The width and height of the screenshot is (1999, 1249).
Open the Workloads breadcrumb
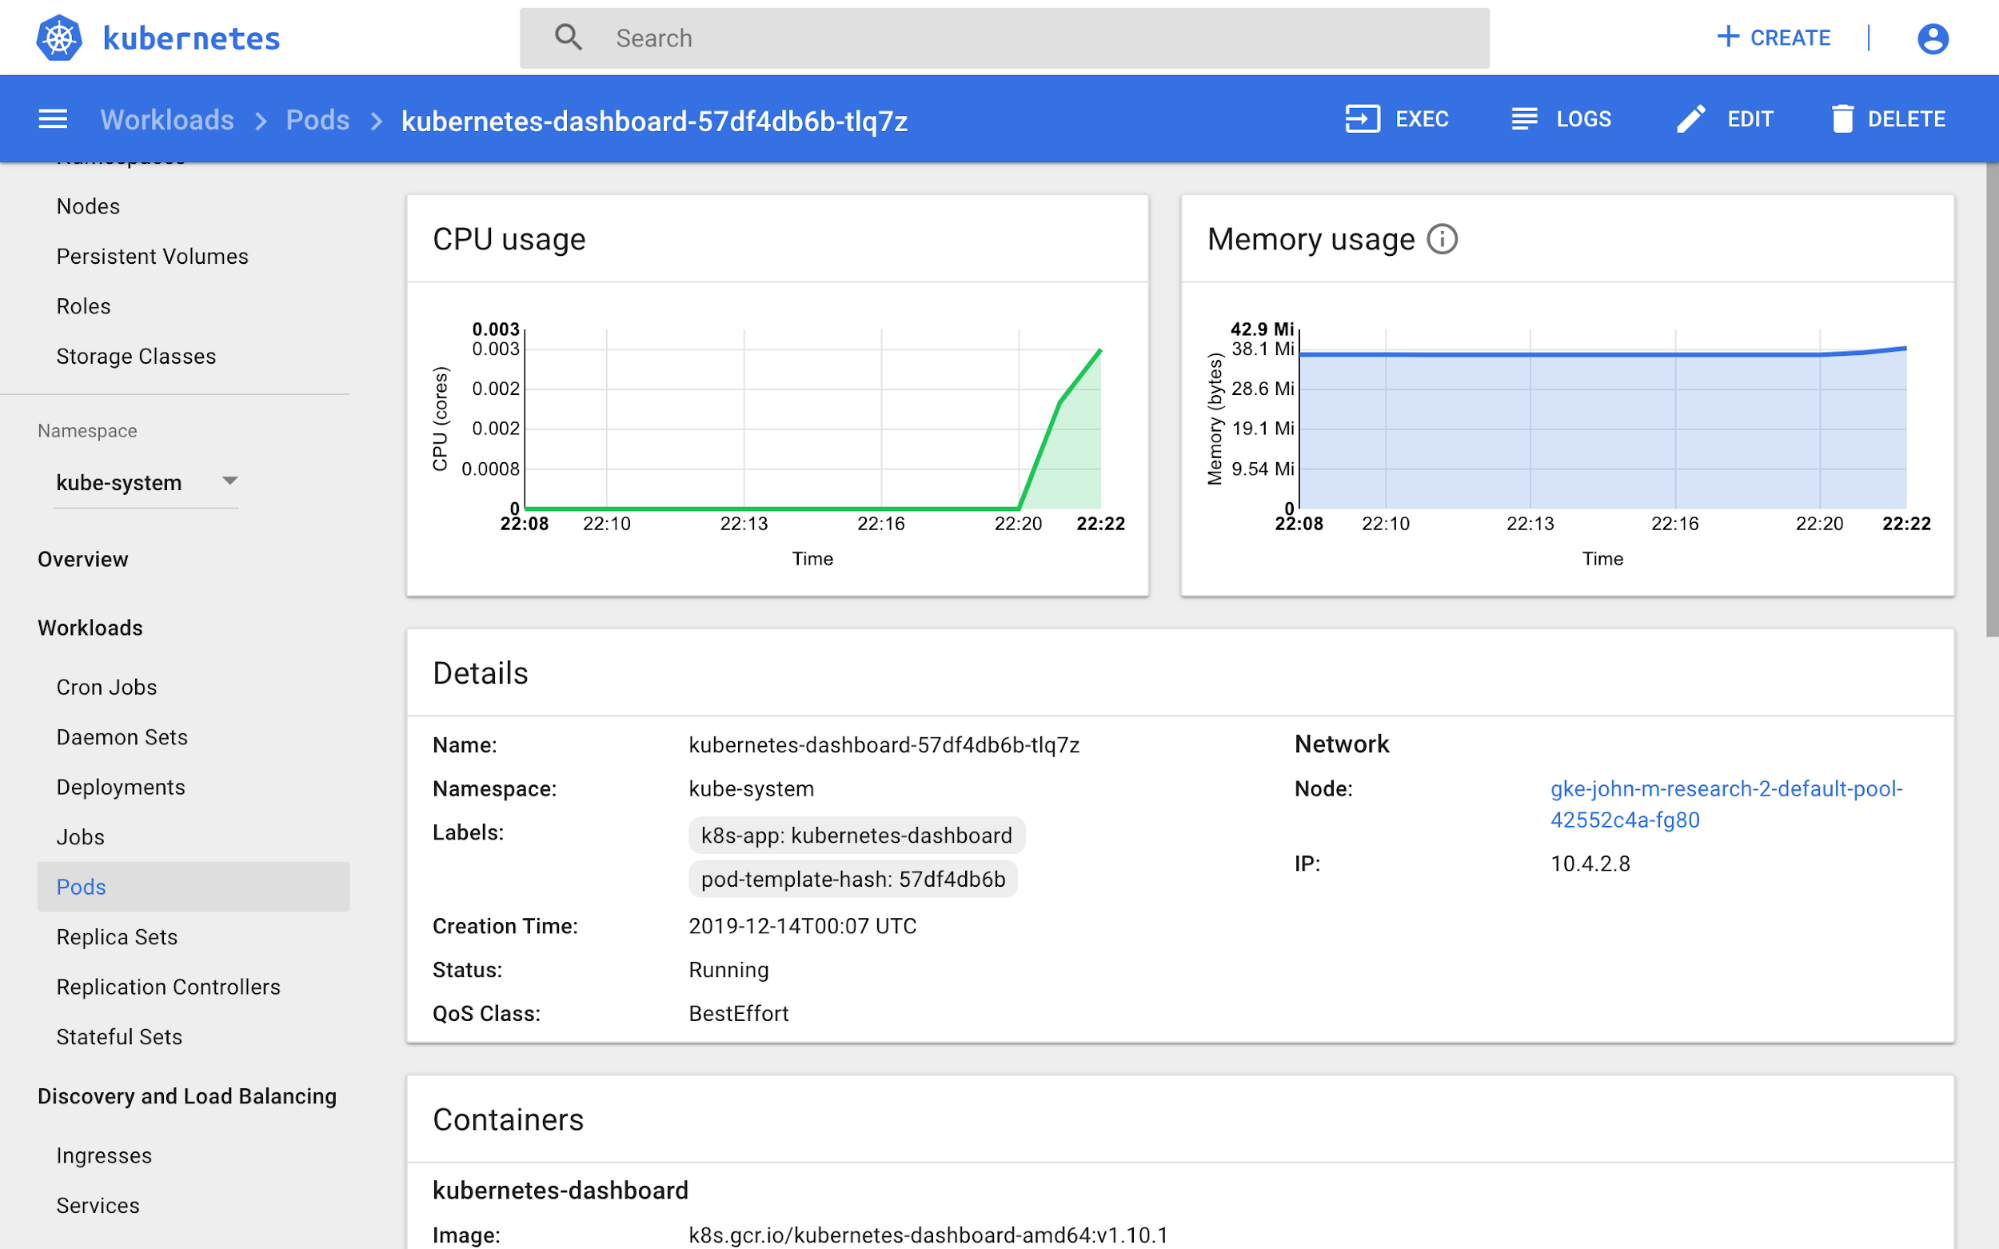point(166,119)
